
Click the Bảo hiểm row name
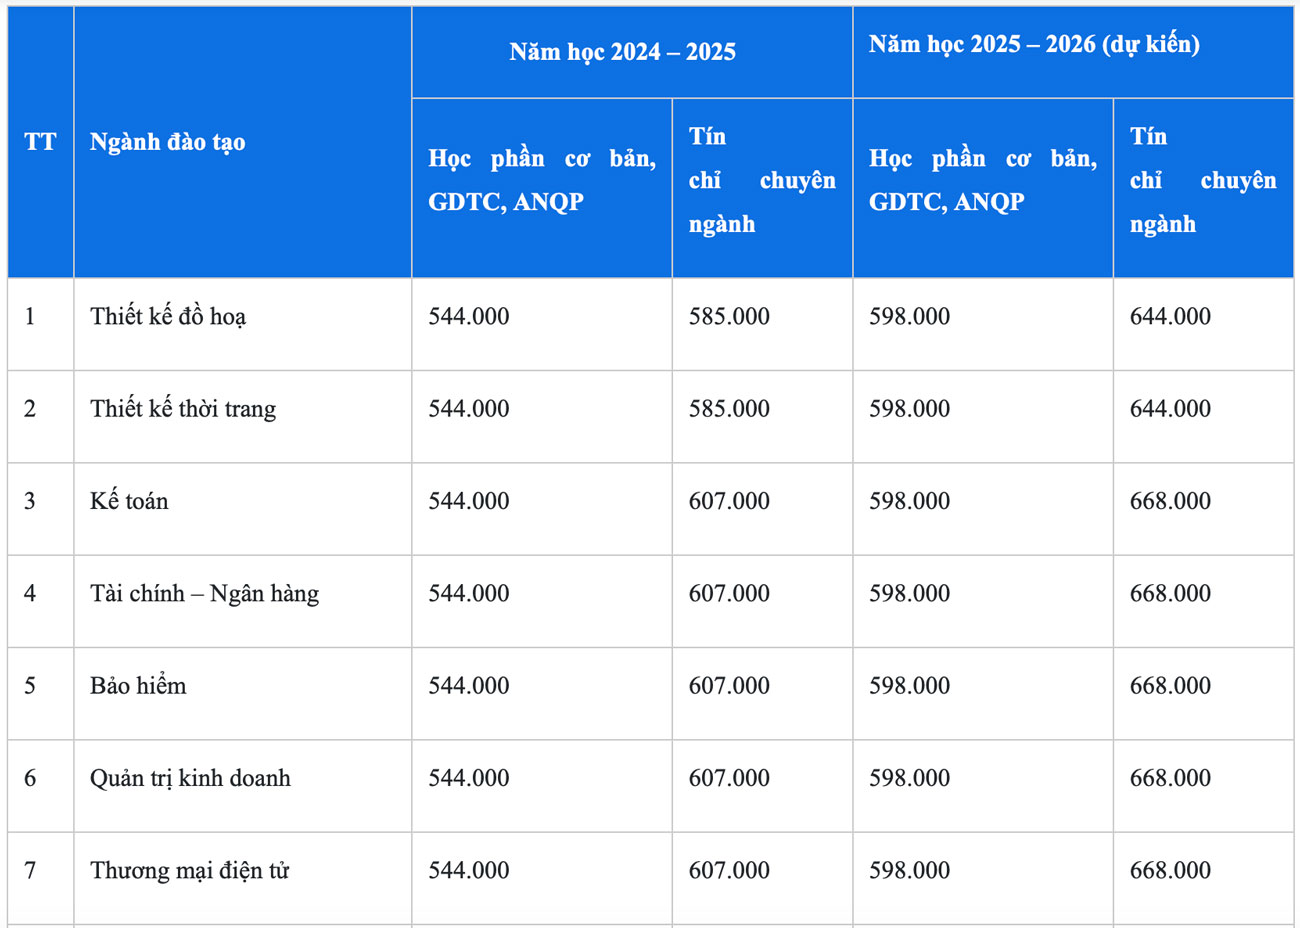click(x=138, y=686)
